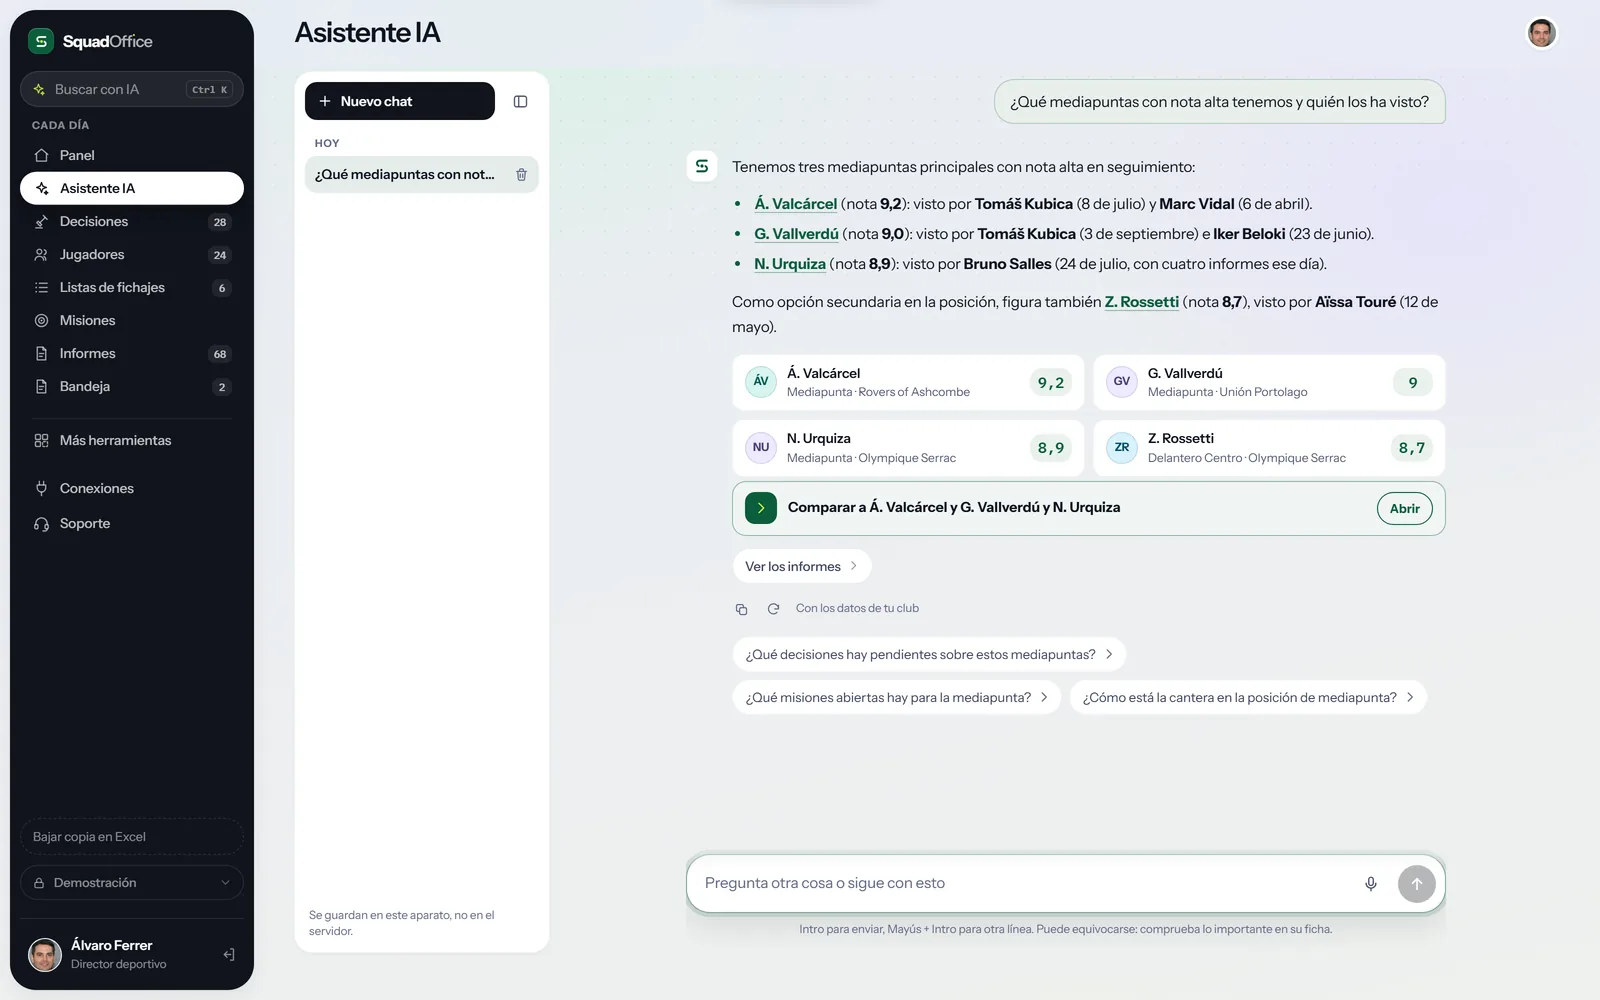This screenshot has width=1600, height=1000.
Task: Open Conexiones in the sidebar
Action: coord(132,488)
